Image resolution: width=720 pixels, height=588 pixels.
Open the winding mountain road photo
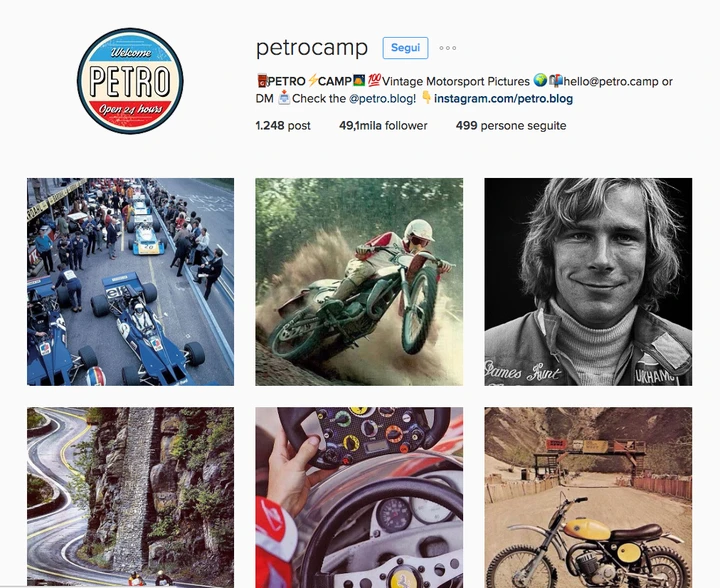coord(130,498)
